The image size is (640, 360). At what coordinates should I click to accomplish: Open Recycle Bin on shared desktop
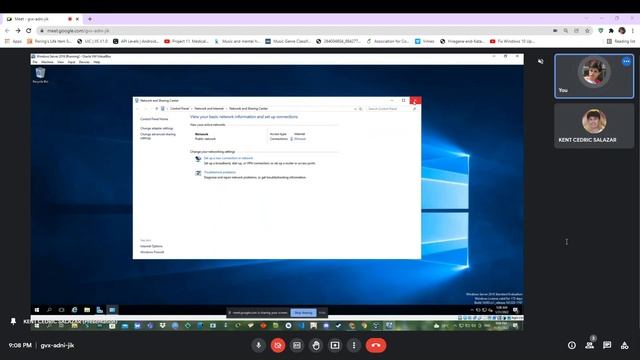[x=40, y=75]
